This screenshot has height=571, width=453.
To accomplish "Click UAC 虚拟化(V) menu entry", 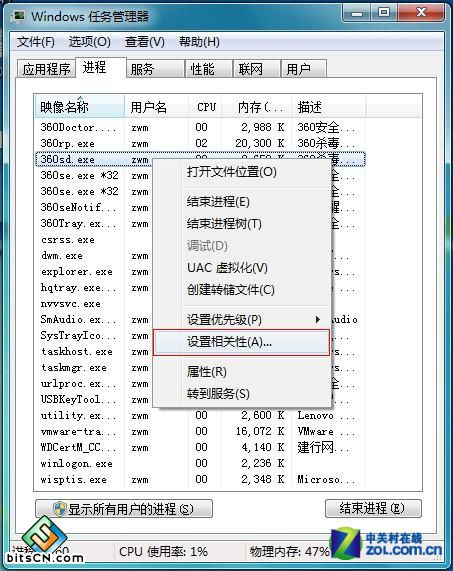I will (x=242, y=268).
